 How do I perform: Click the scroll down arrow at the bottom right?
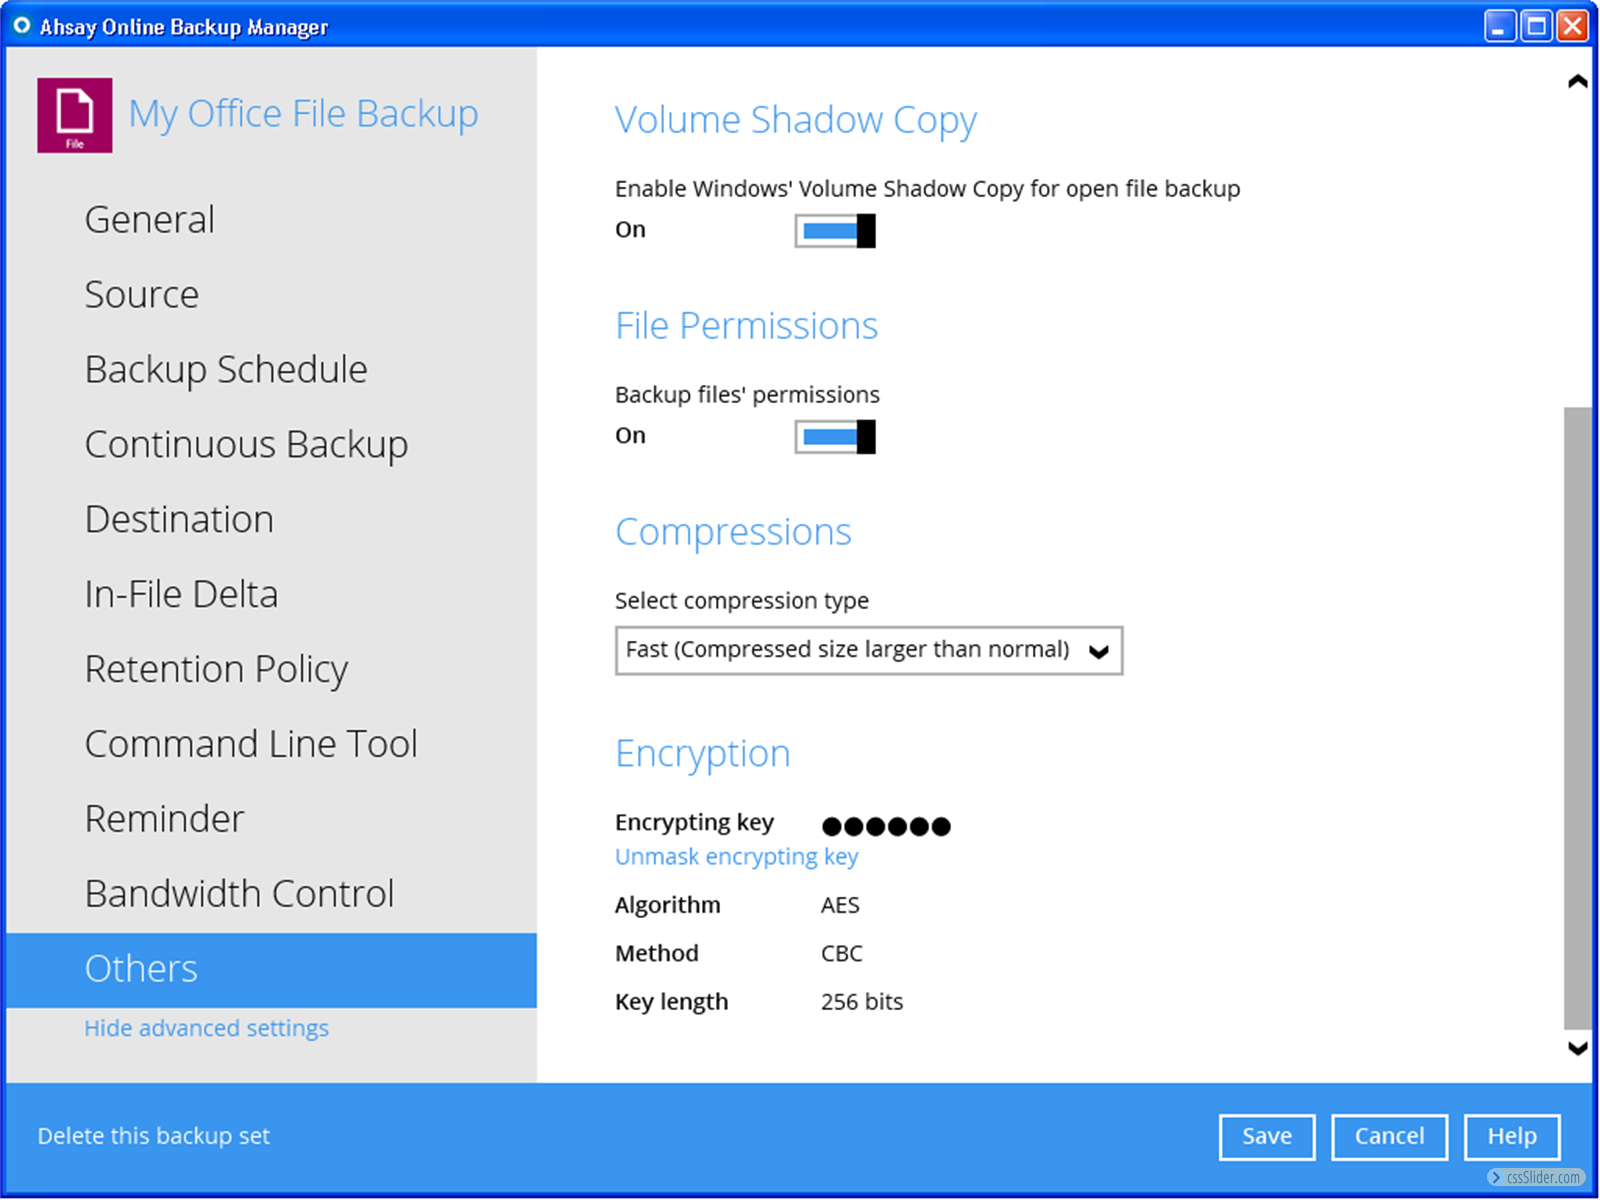pos(1577,1049)
